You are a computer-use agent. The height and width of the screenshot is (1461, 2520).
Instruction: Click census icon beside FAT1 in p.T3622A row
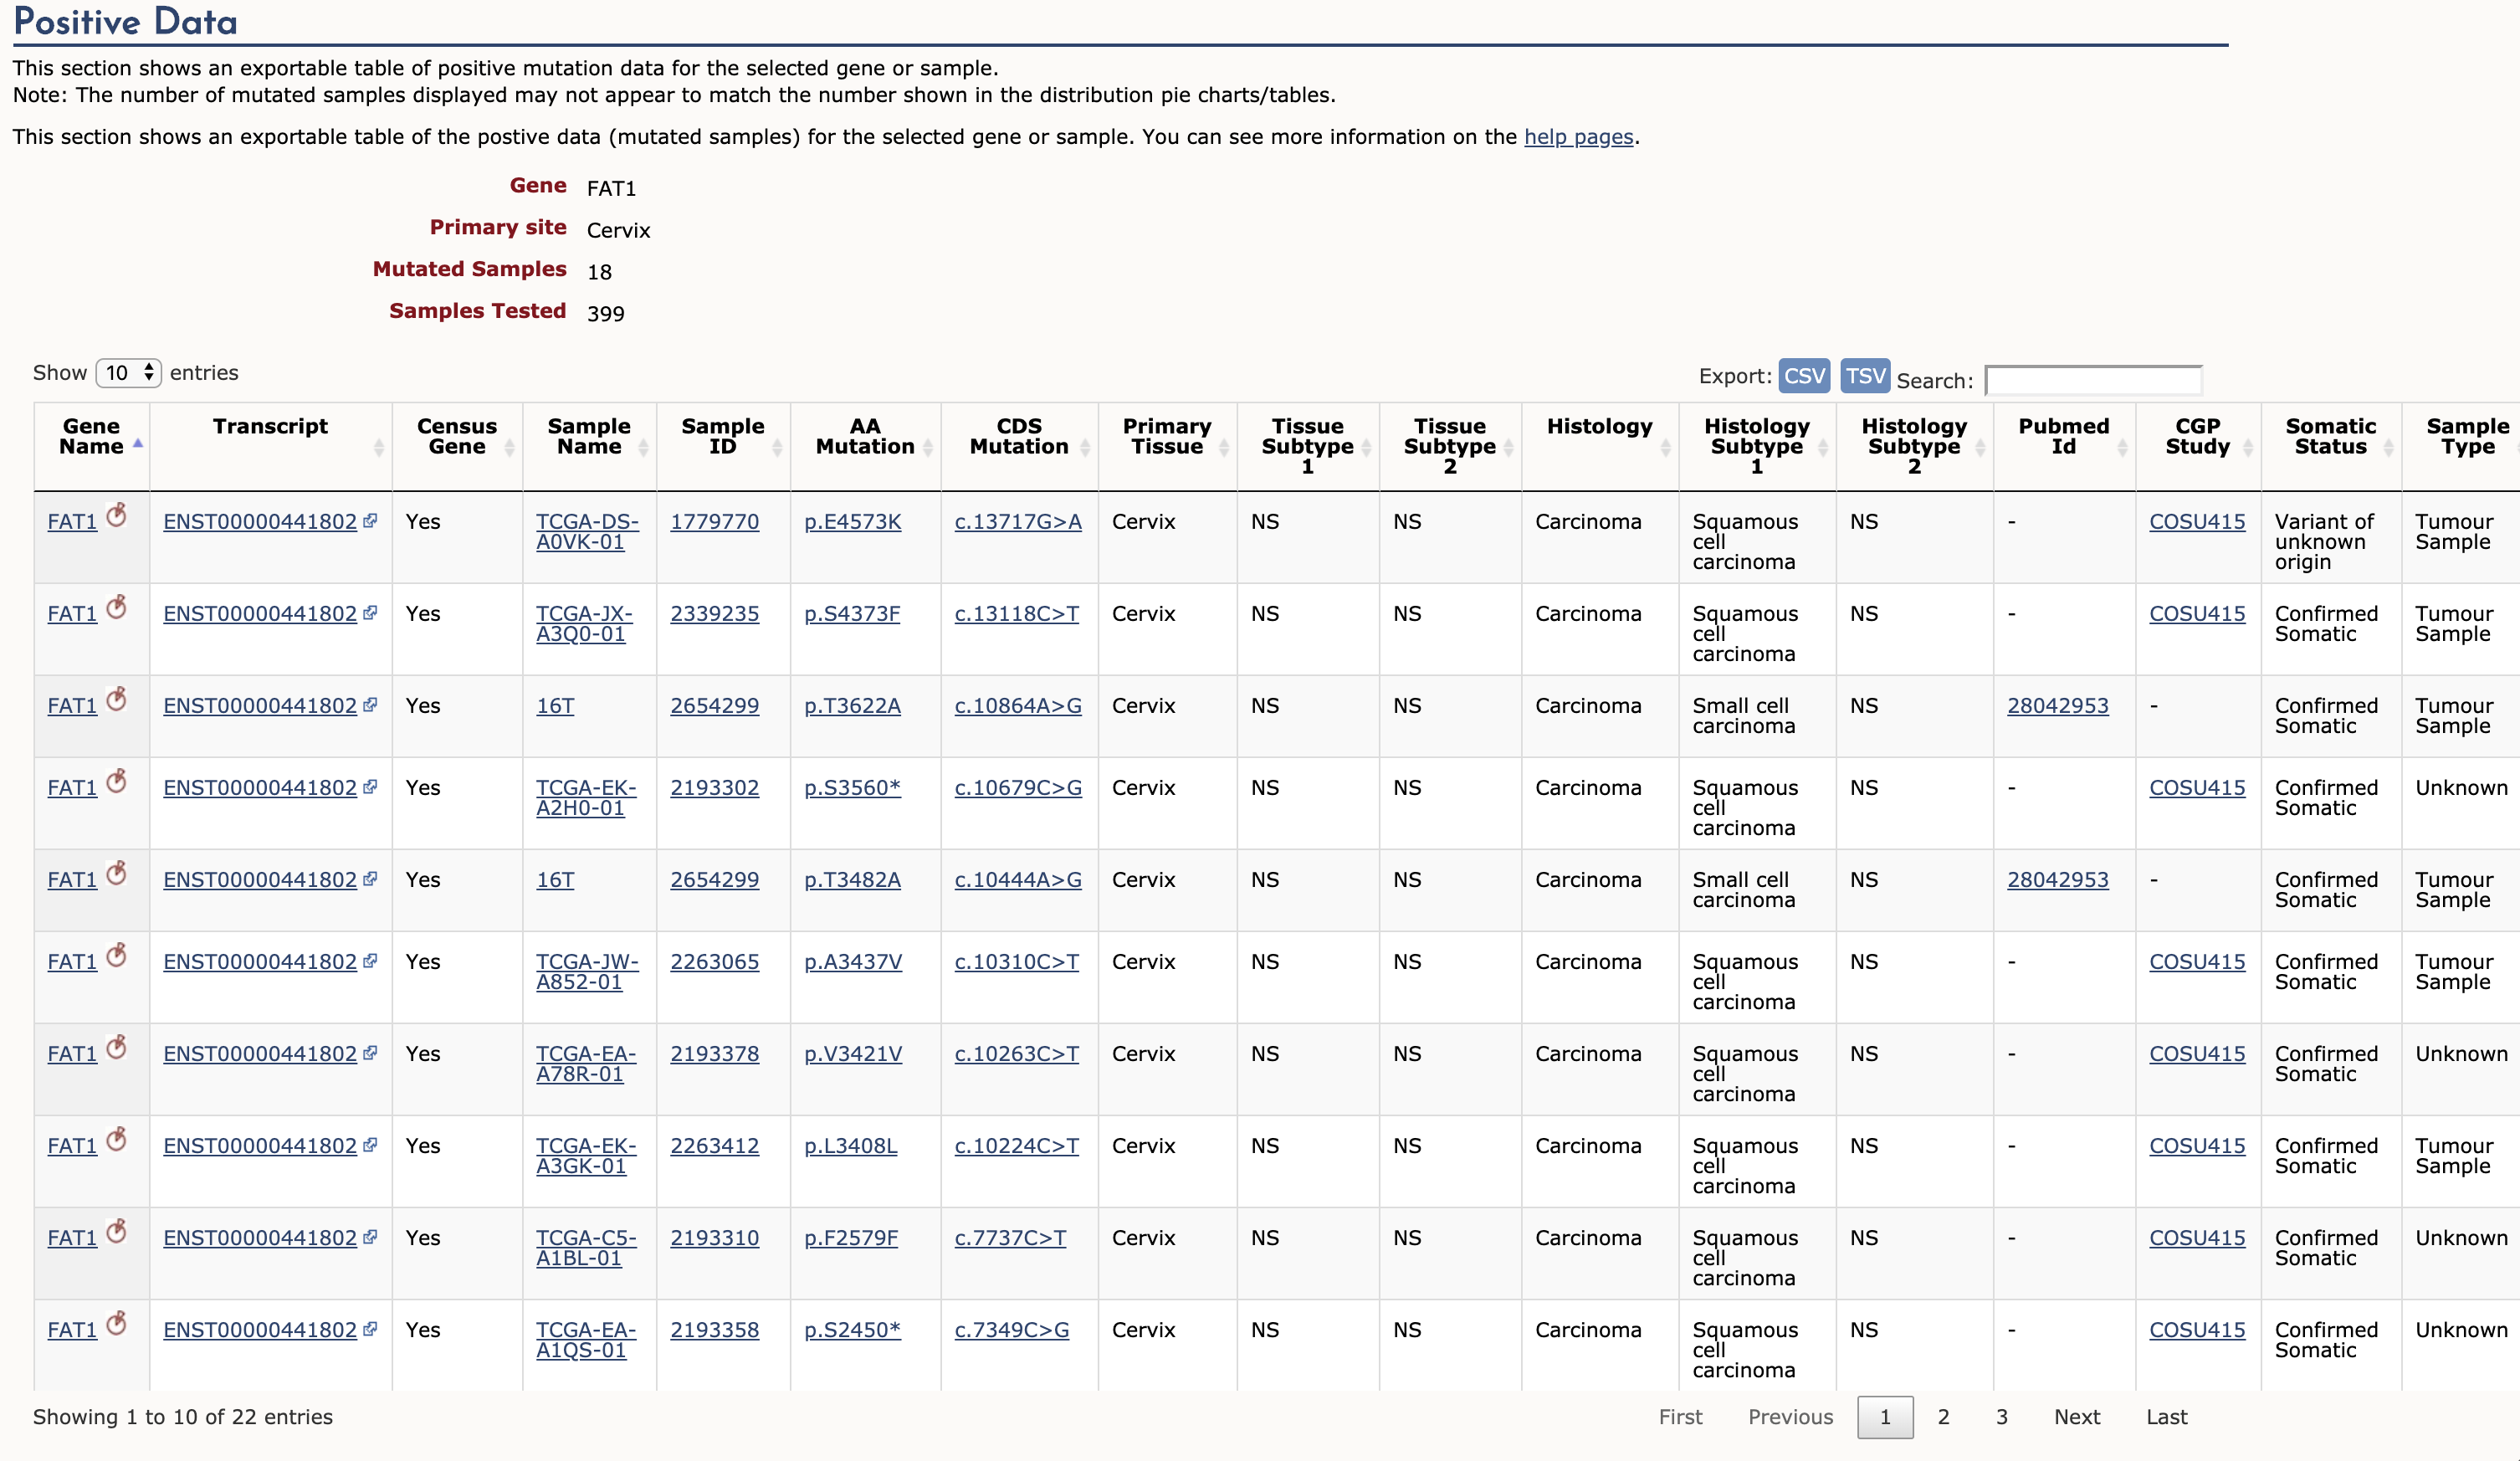coord(116,699)
